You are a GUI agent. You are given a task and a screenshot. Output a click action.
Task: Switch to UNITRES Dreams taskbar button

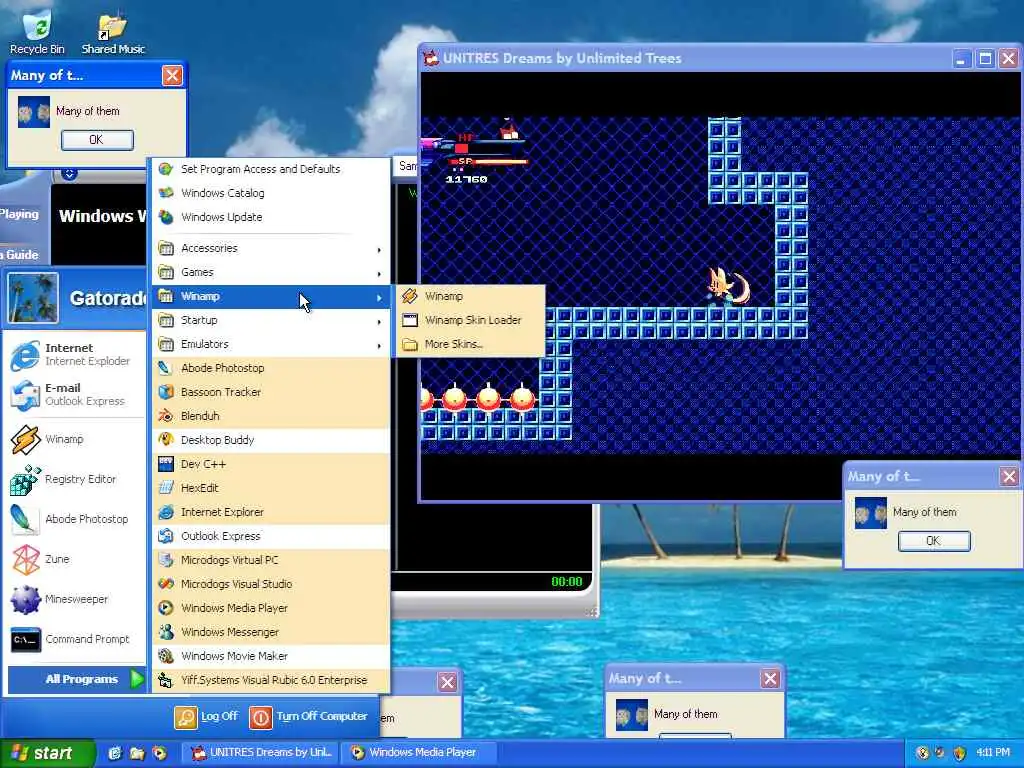261,752
